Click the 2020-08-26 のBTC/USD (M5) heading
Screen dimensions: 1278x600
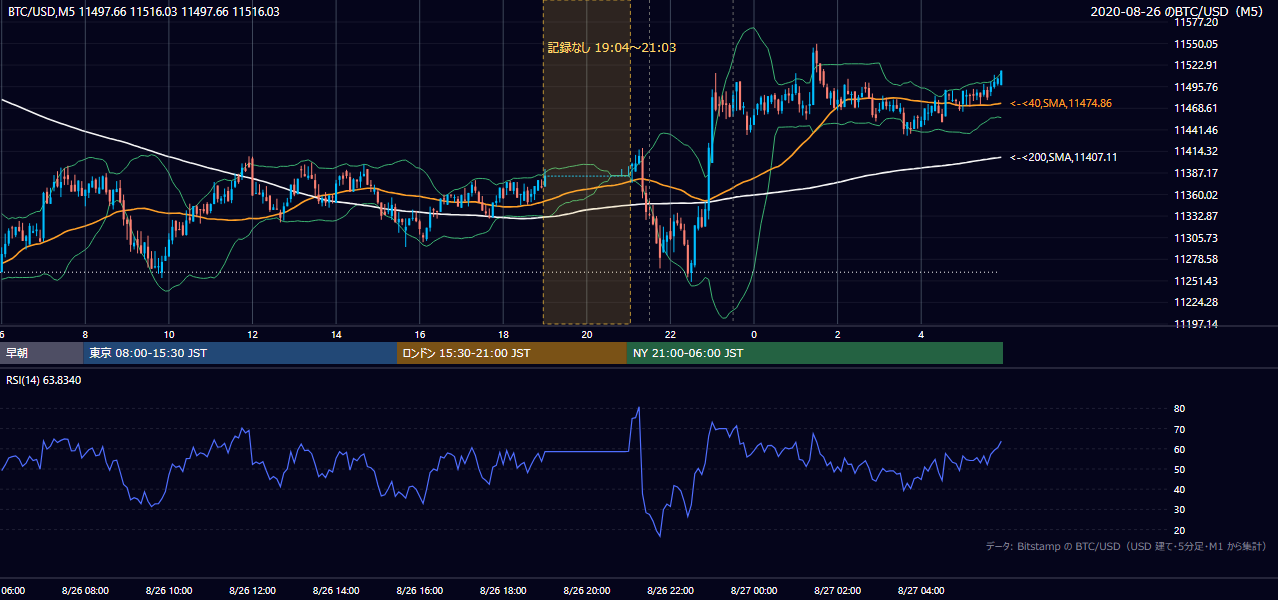[1180, 12]
